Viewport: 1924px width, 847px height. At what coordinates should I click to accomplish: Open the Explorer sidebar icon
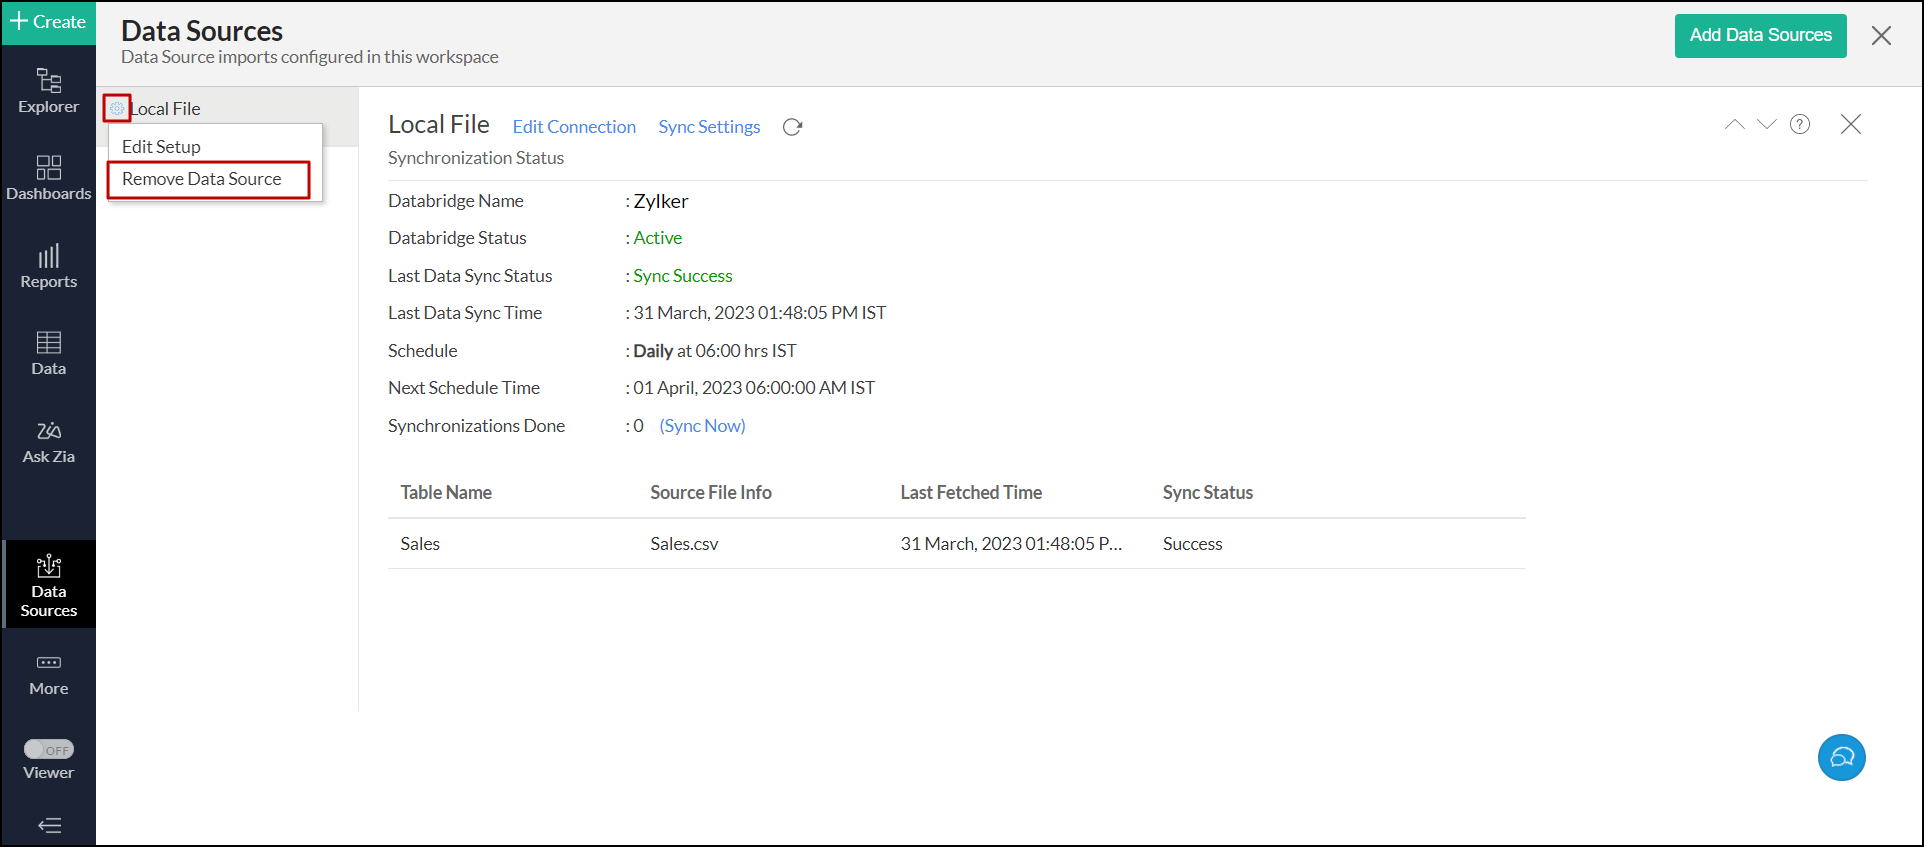(x=48, y=90)
